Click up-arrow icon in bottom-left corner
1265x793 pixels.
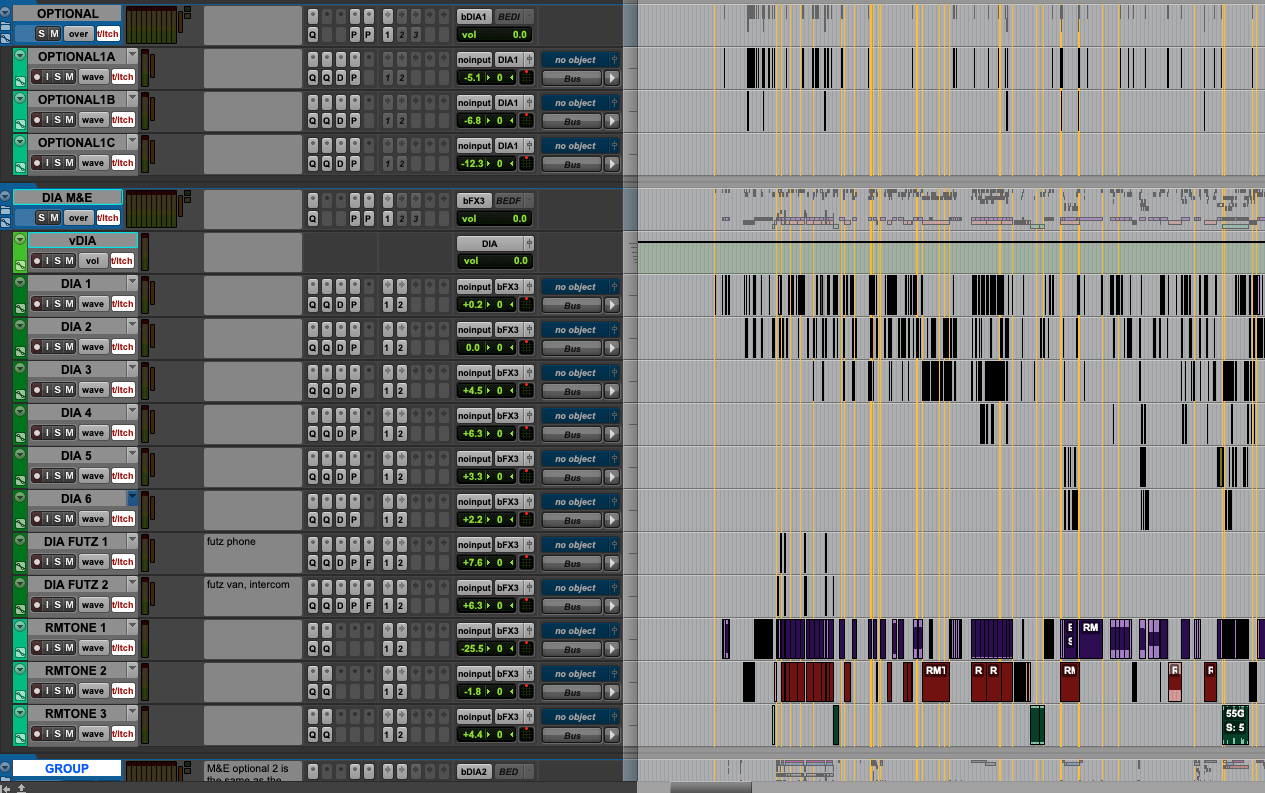coord(20,788)
